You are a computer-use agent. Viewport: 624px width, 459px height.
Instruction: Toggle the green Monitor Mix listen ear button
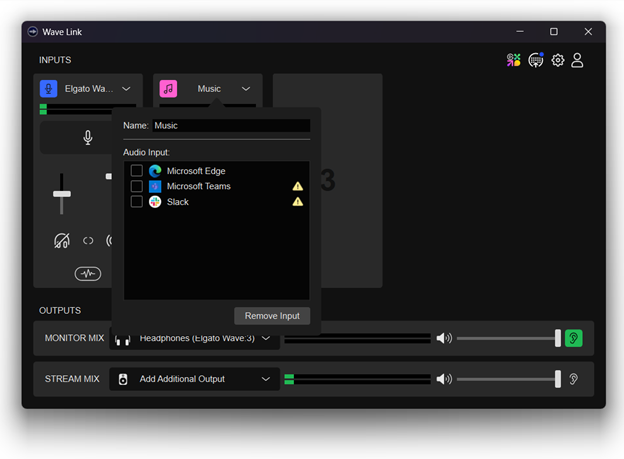click(x=573, y=338)
